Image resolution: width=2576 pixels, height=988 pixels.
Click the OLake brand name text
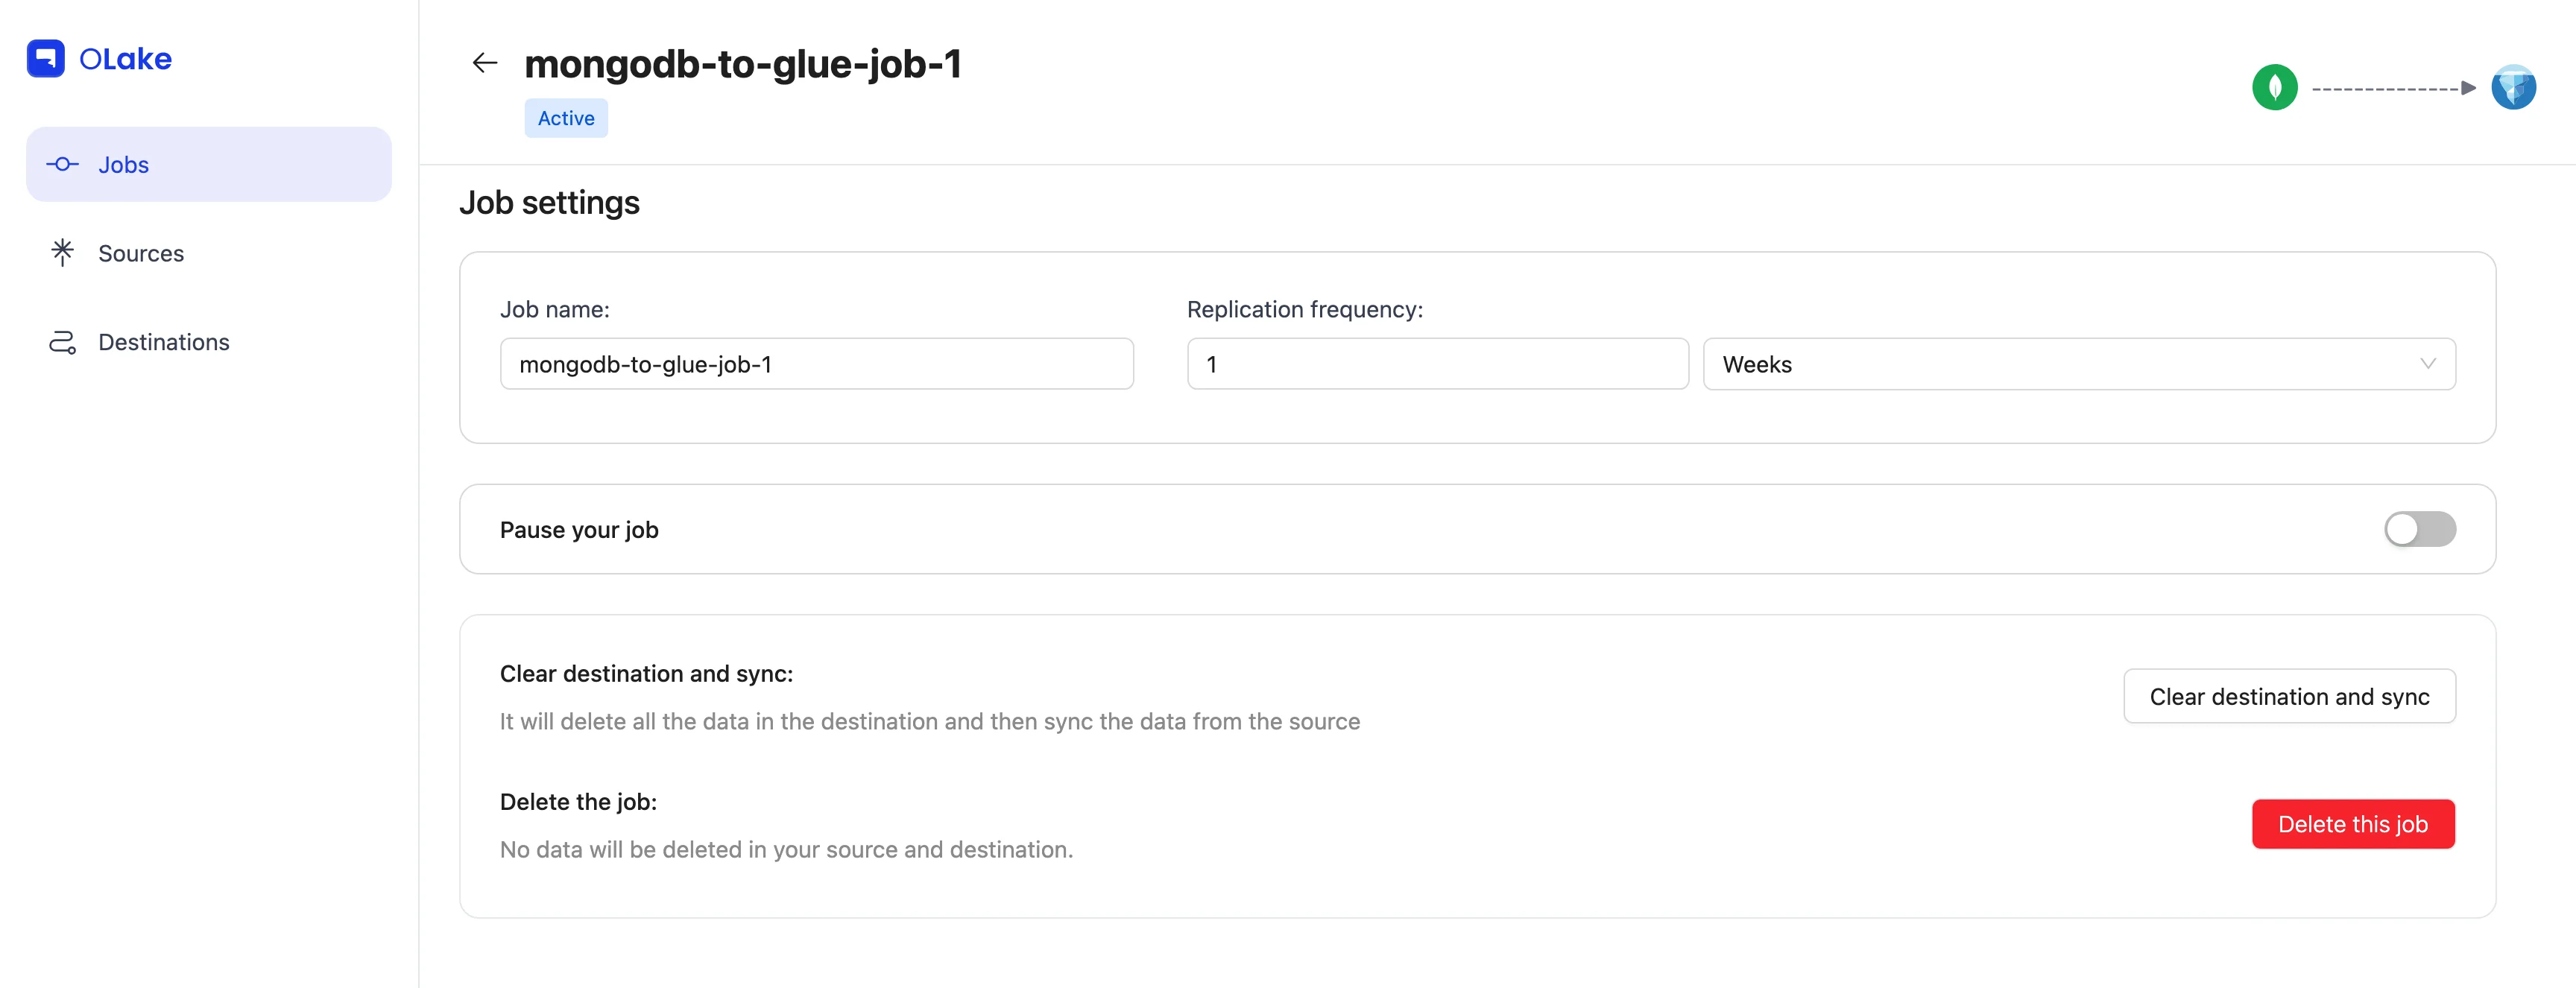126,59
